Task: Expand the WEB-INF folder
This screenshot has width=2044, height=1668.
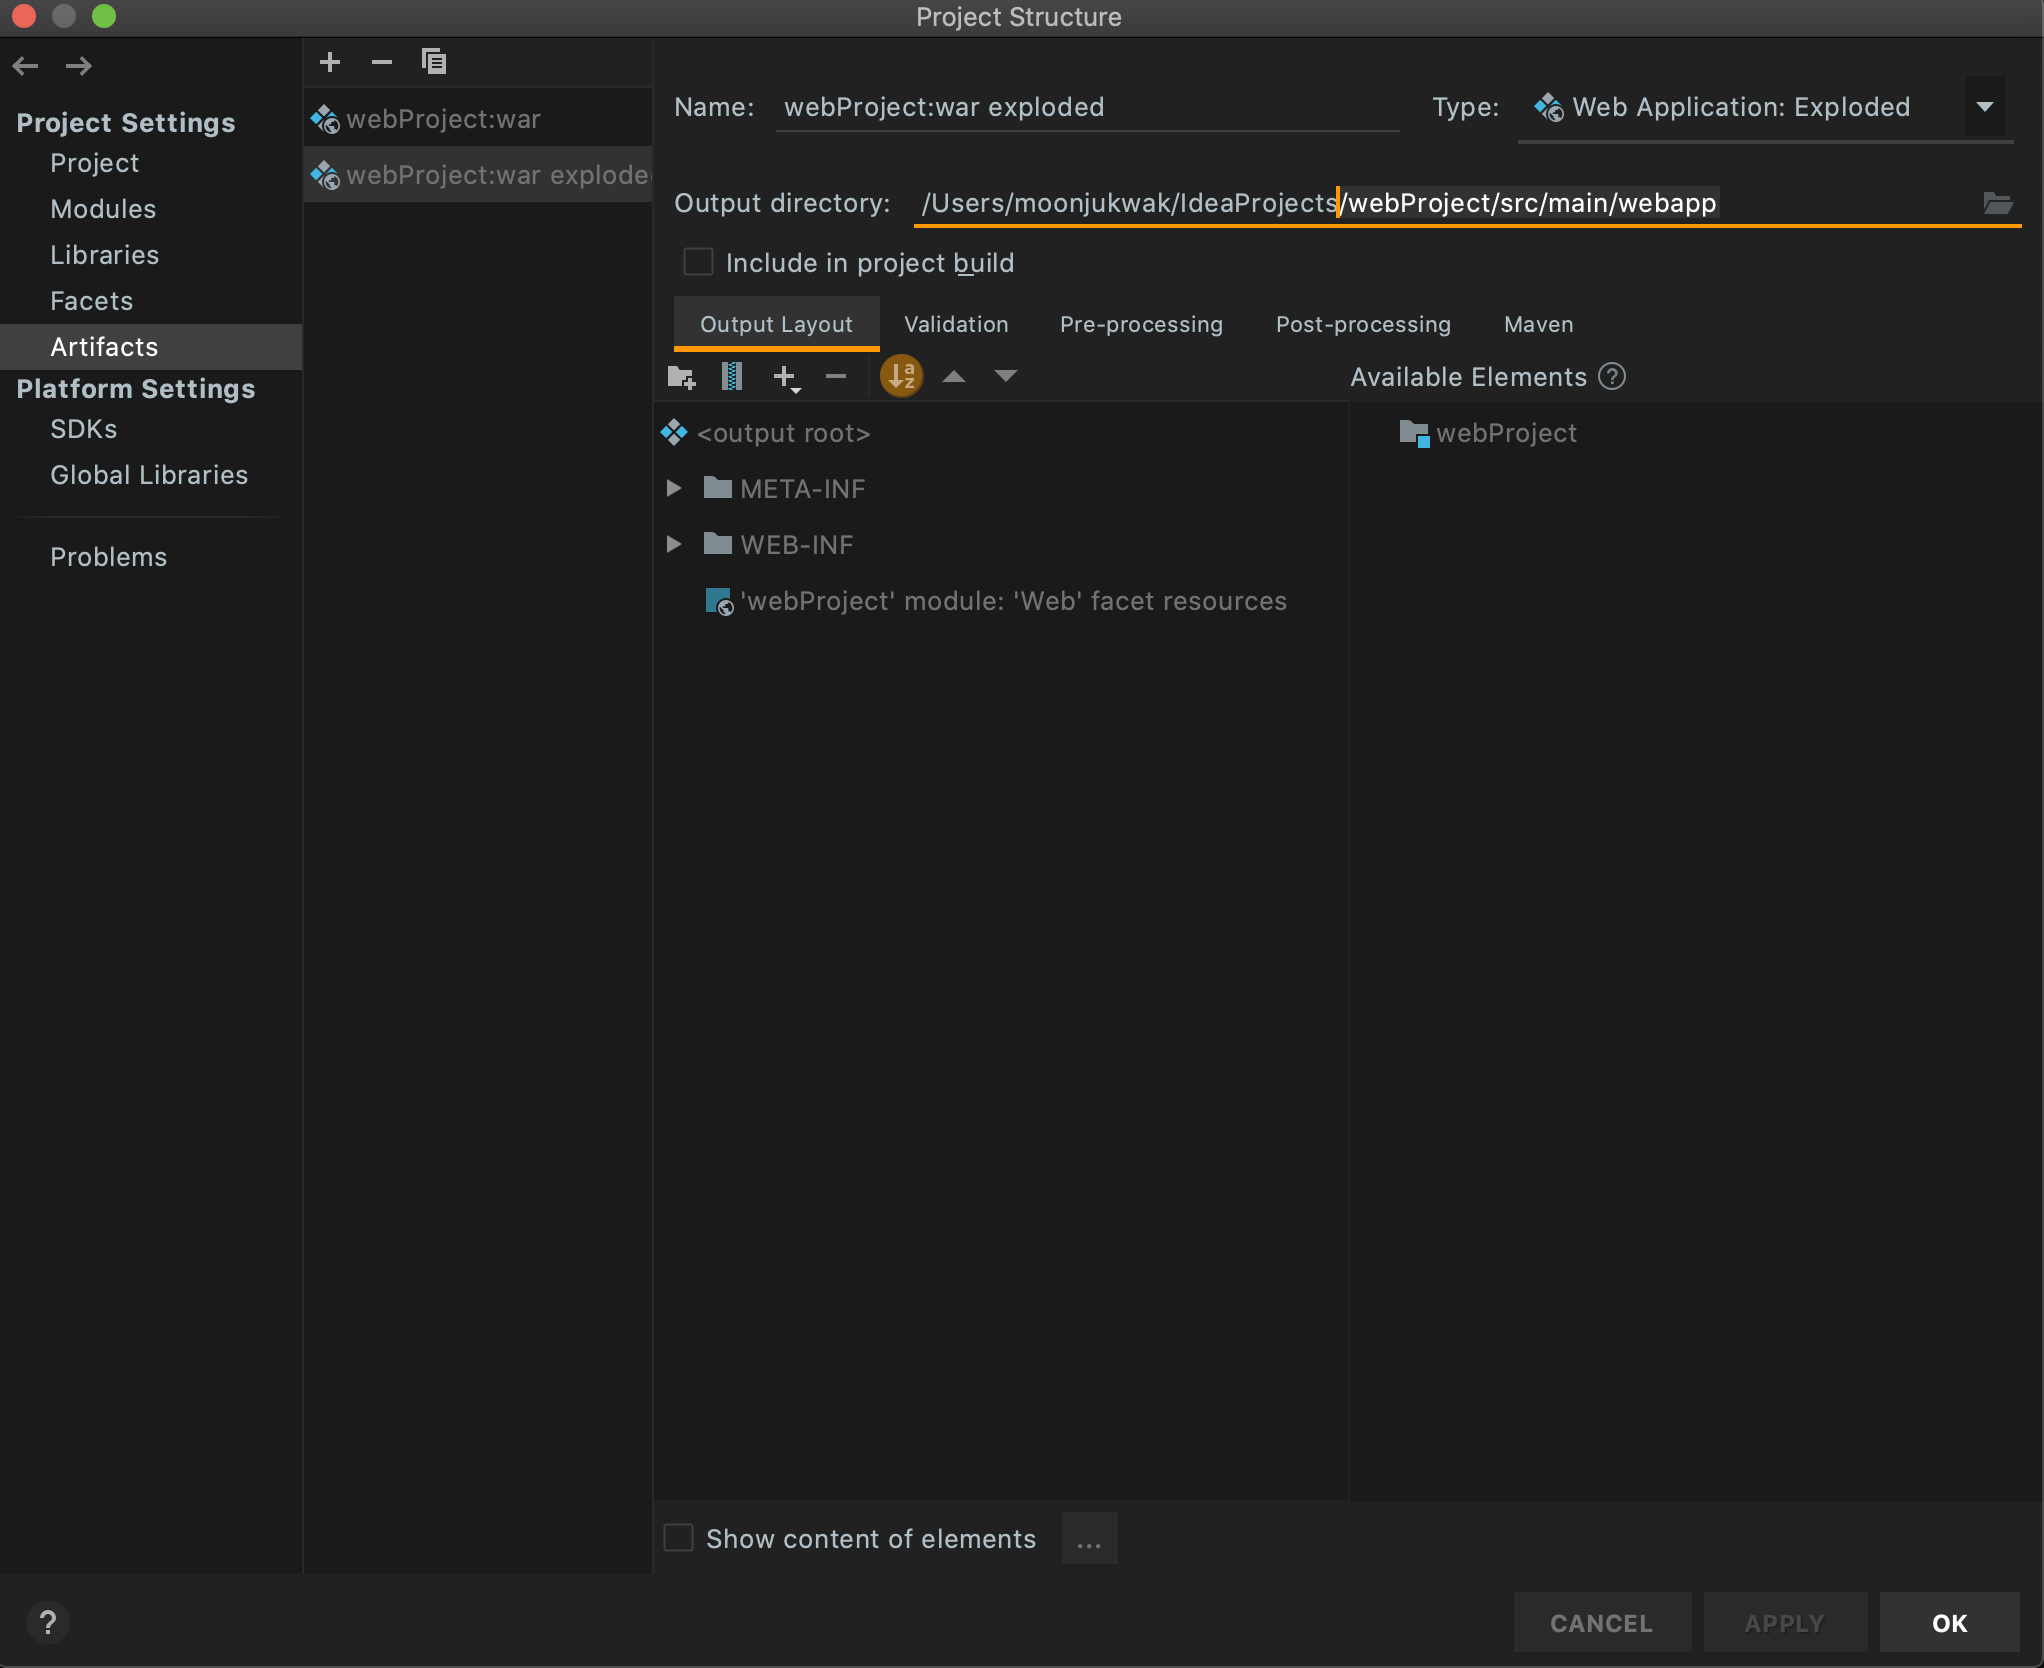Action: tap(674, 544)
